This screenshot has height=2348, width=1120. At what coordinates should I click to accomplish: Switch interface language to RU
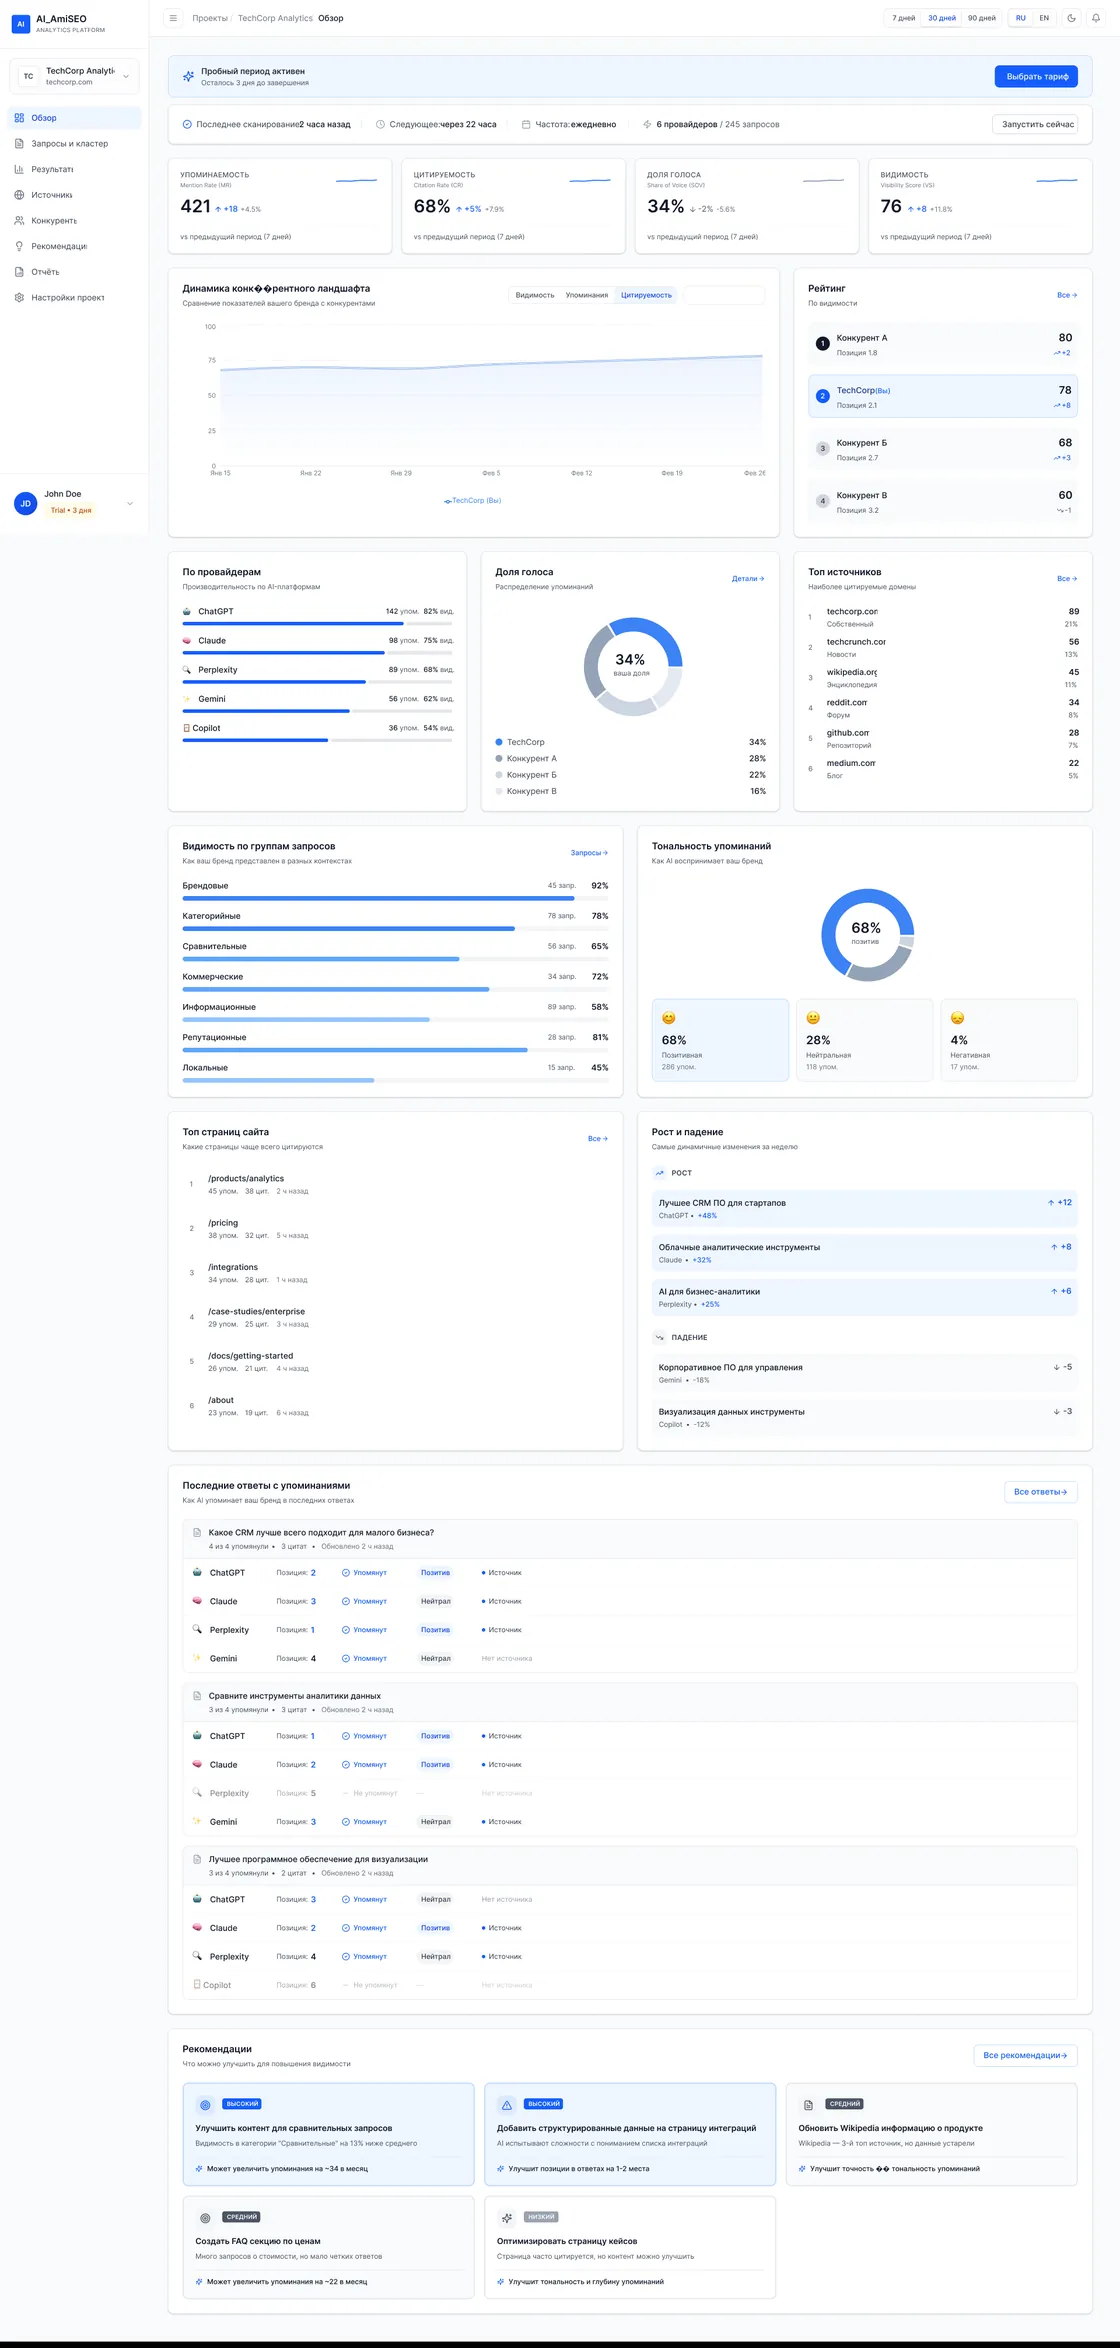point(1021,18)
